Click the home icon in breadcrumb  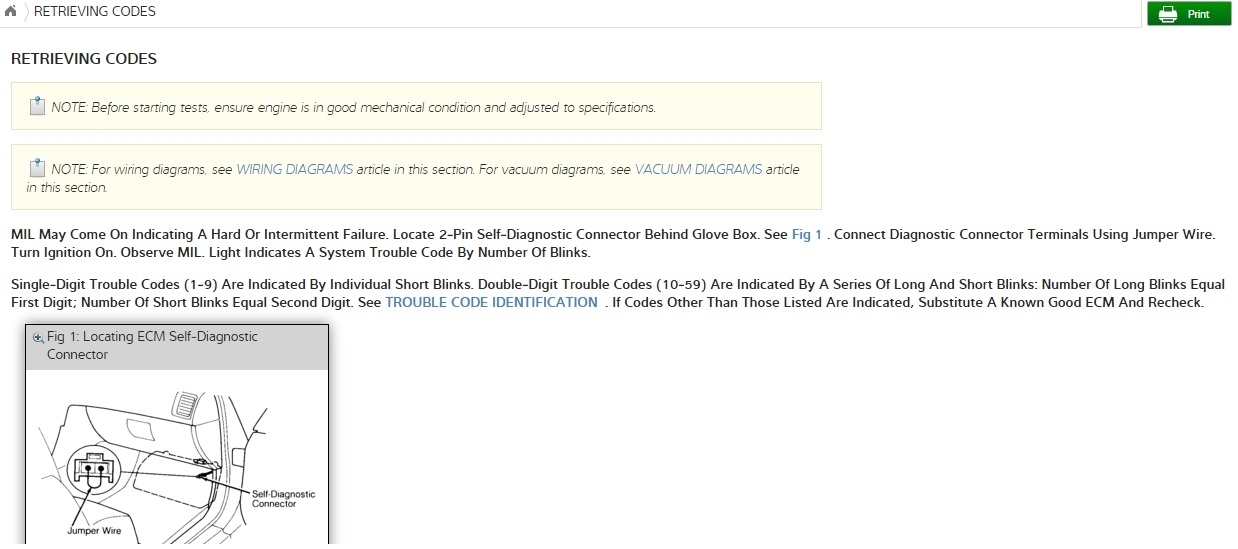[11, 12]
